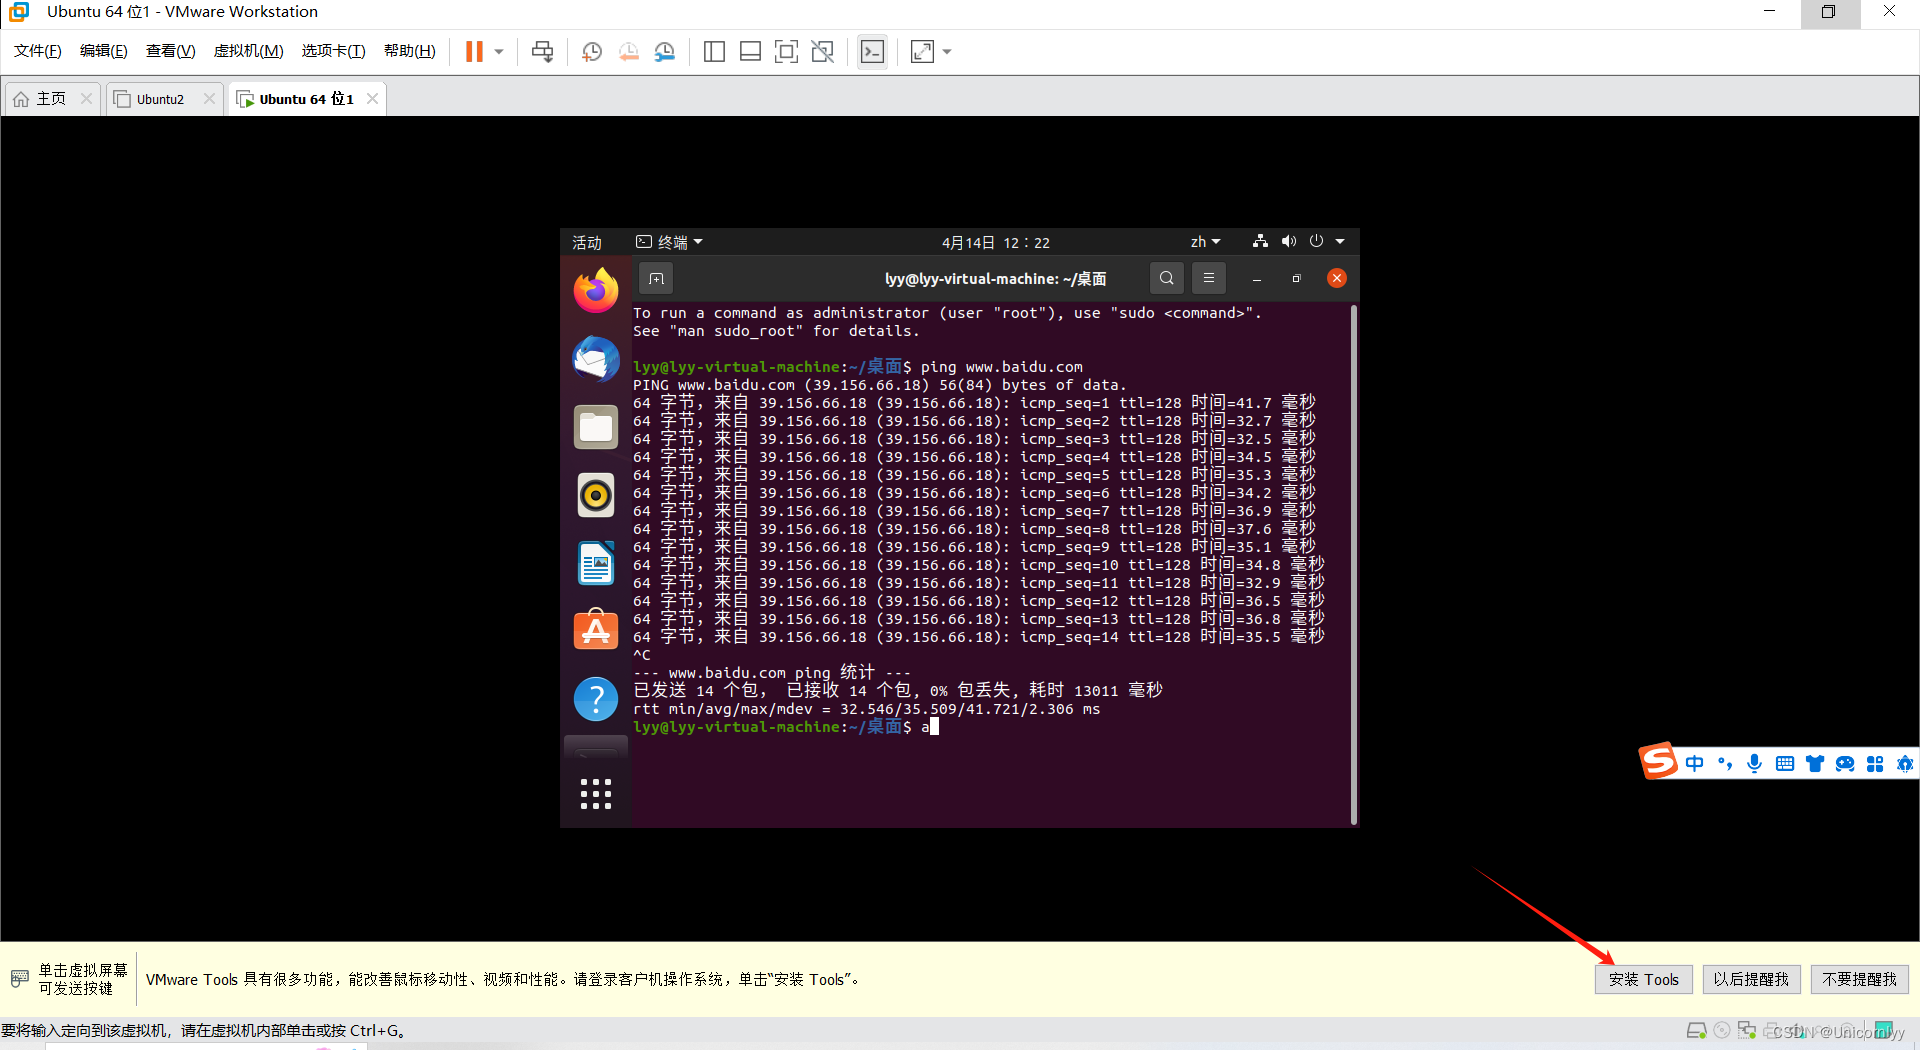Toggle Sogou punctuation mode icon
Image resolution: width=1920 pixels, height=1050 pixels.
coord(1725,764)
